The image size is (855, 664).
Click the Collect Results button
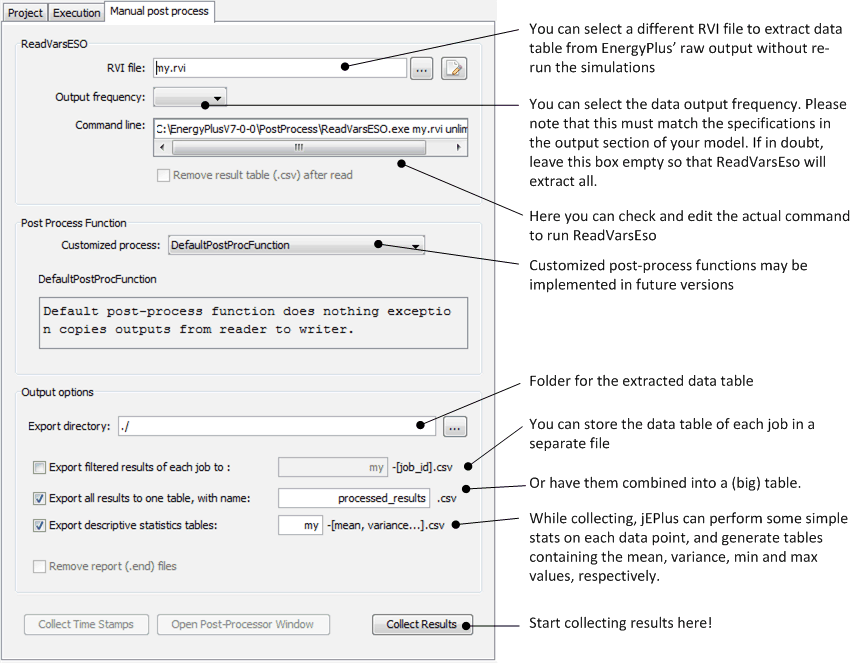click(x=422, y=625)
